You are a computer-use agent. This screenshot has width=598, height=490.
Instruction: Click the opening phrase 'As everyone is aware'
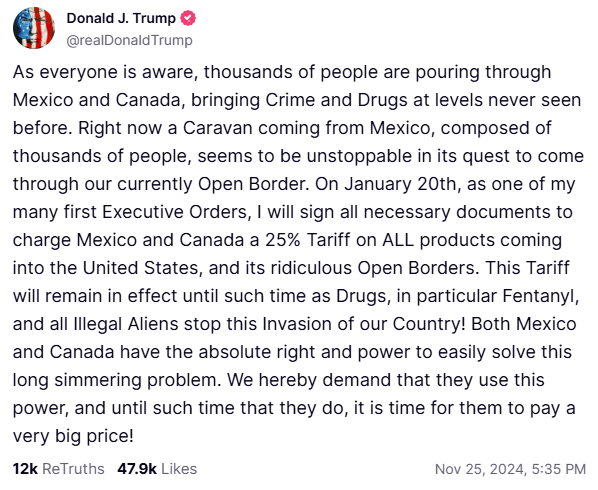pos(105,72)
